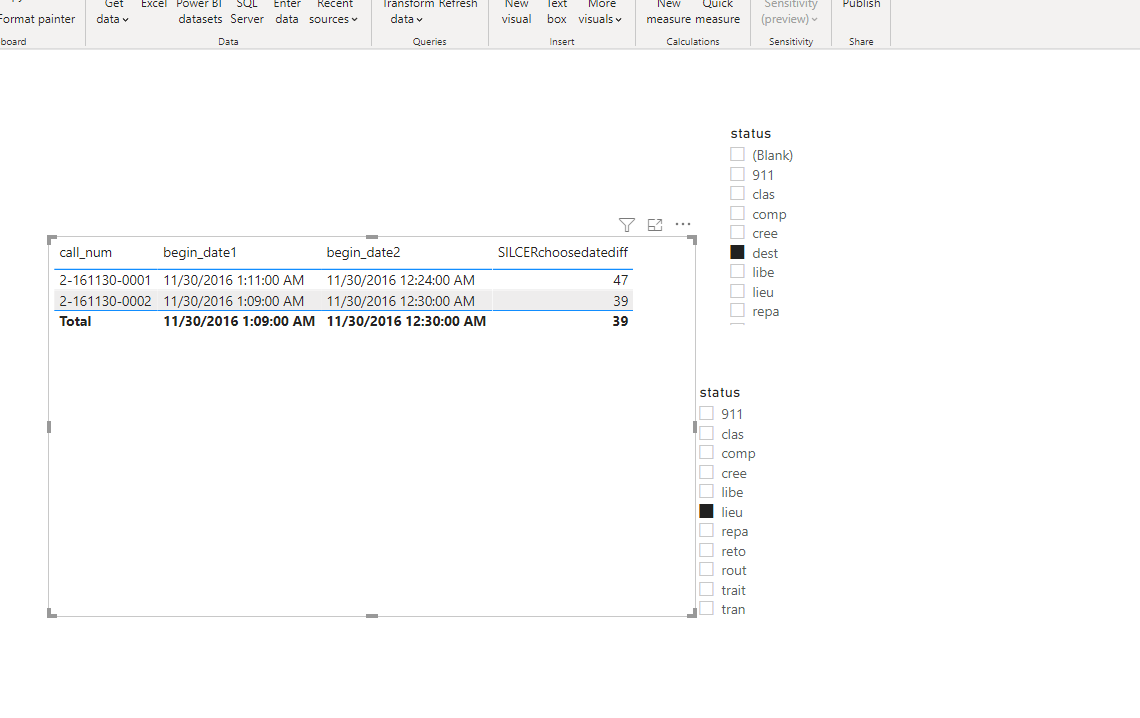Screen dimensions: 1140x718
Task: Sort by begin_date1 column header
Action: (x=200, y=253)
